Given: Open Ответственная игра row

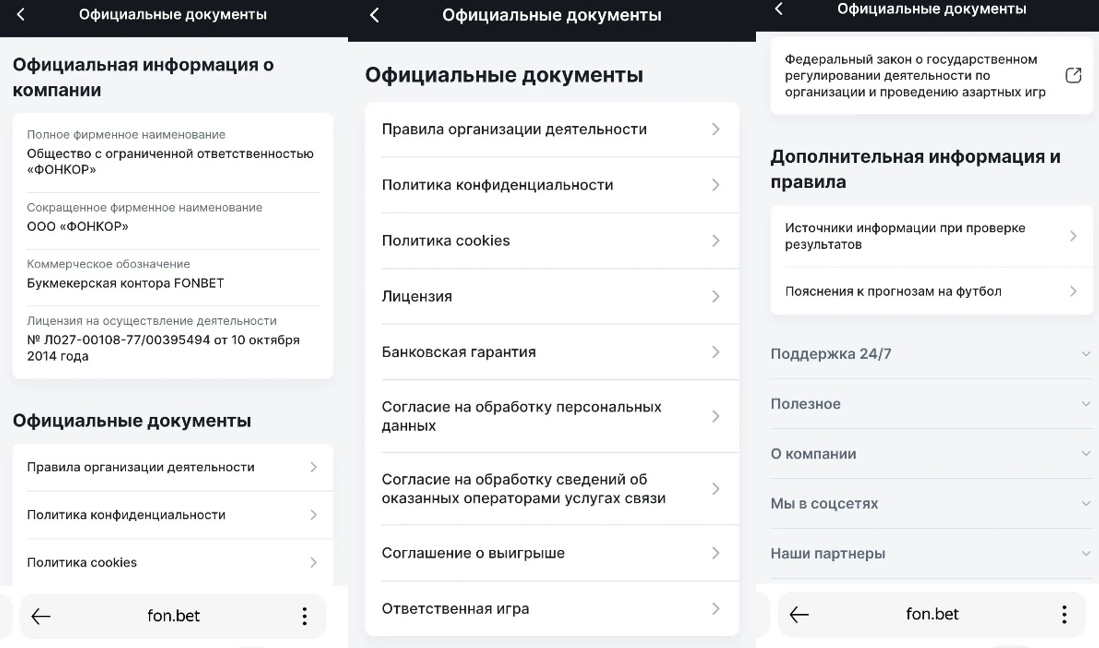Looking at the screenshot, I should pyautogui.click(x=552, y=609).
